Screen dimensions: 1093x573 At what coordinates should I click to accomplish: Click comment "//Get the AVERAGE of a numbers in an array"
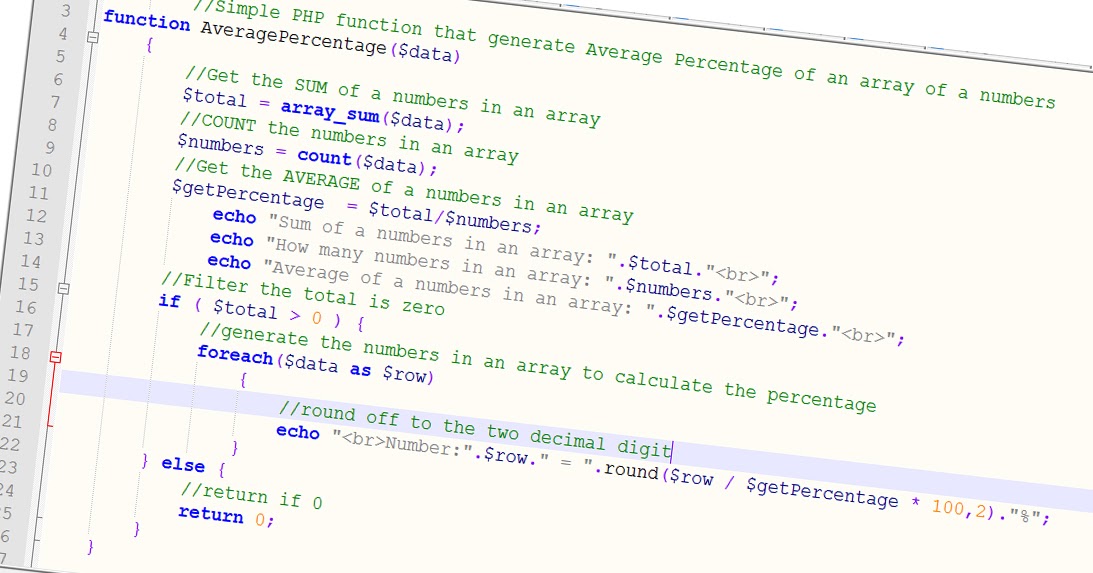coord(404,189)
